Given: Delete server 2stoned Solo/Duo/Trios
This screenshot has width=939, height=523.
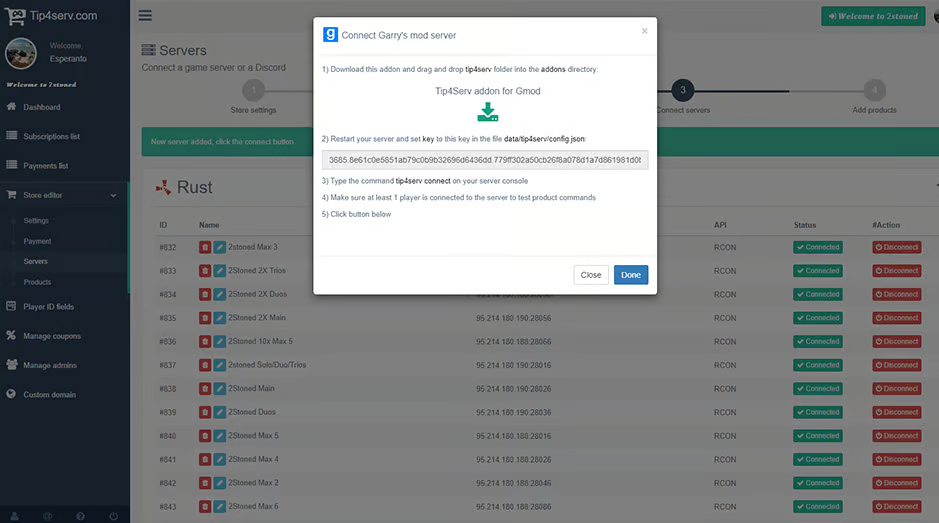Looking at the screenshot, I should coord(205,365).
